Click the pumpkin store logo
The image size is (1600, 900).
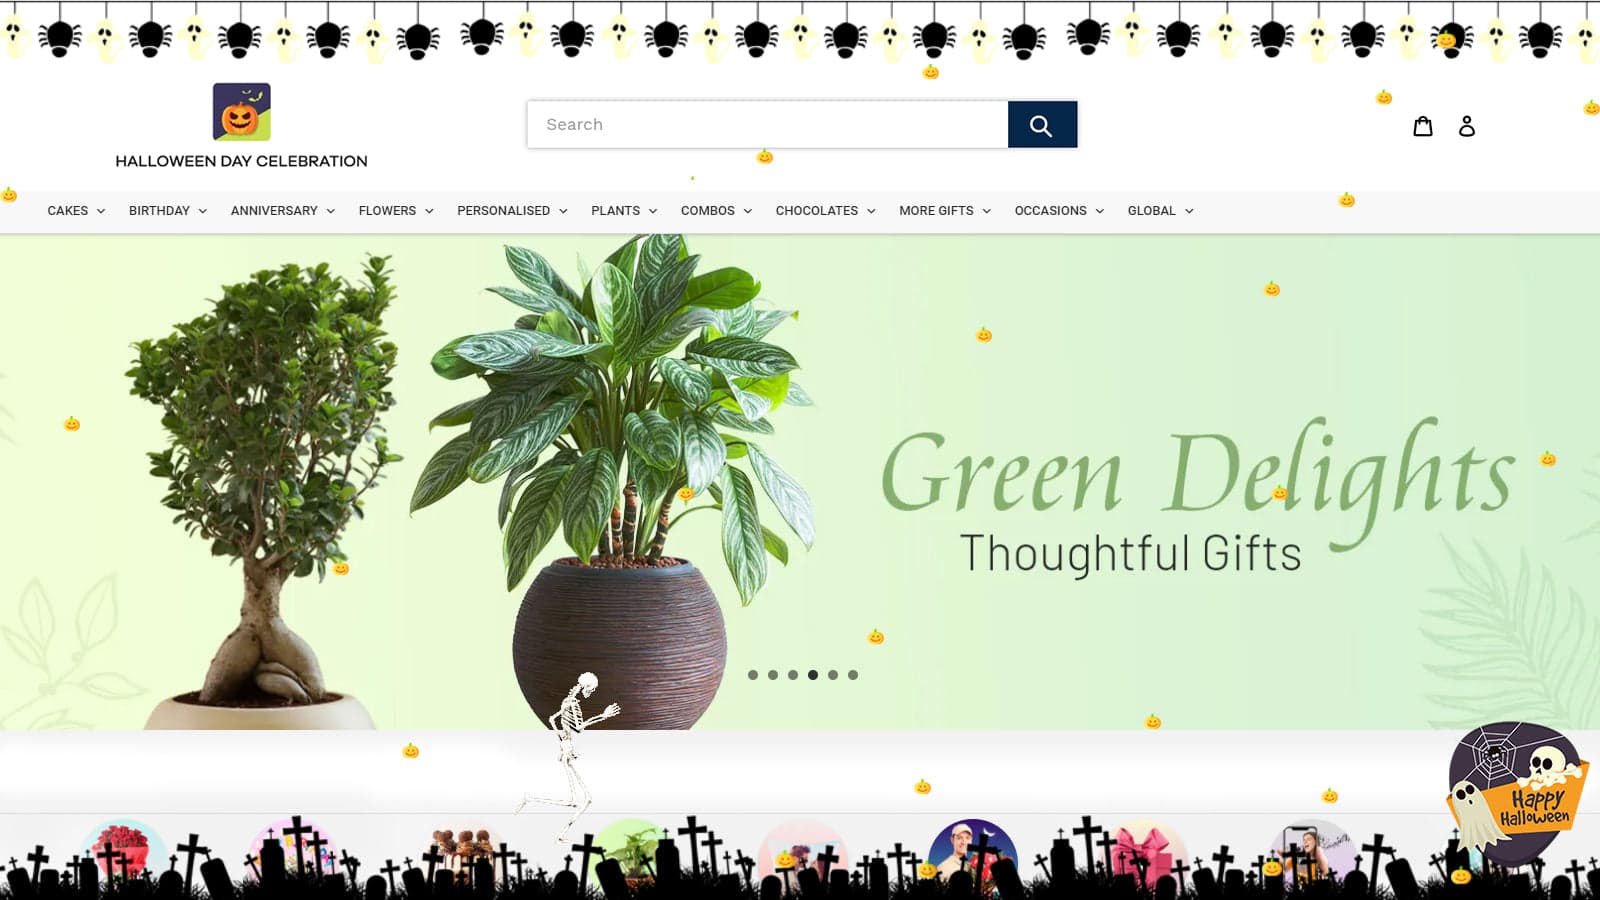click(x=241, y=112)
